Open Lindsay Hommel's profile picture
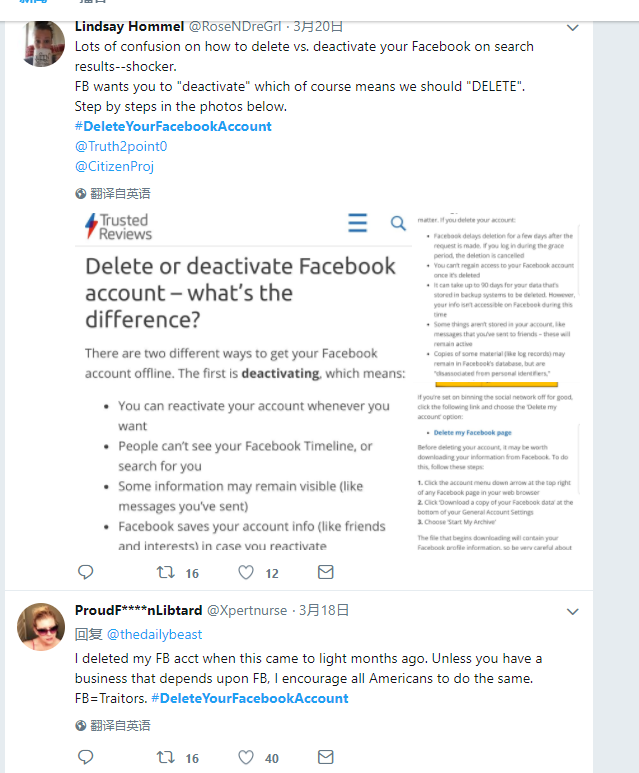The image size is (639, 773). [x=42, y=43]
